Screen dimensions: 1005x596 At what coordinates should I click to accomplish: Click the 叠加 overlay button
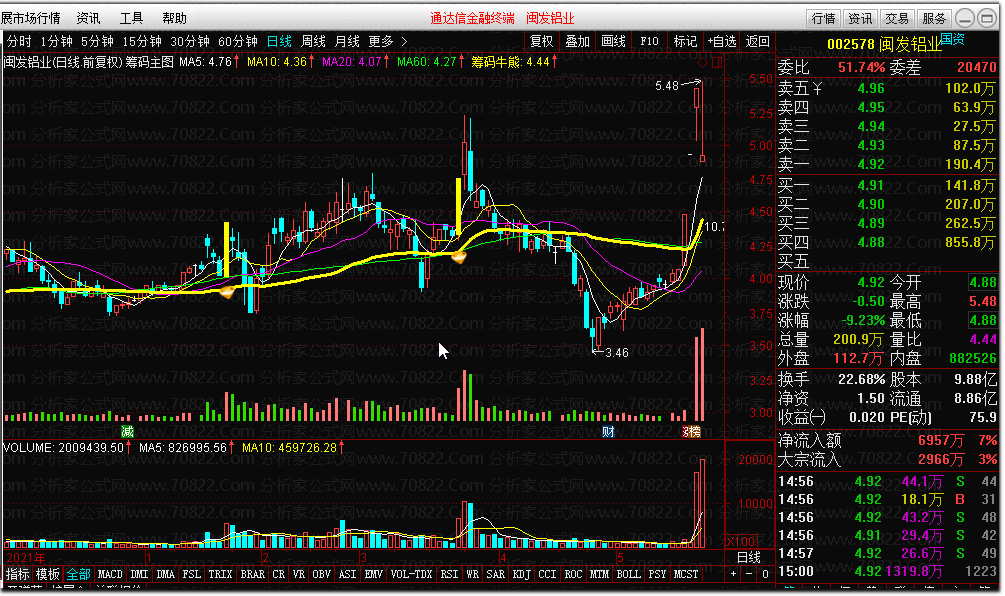(x=577, y=42)
